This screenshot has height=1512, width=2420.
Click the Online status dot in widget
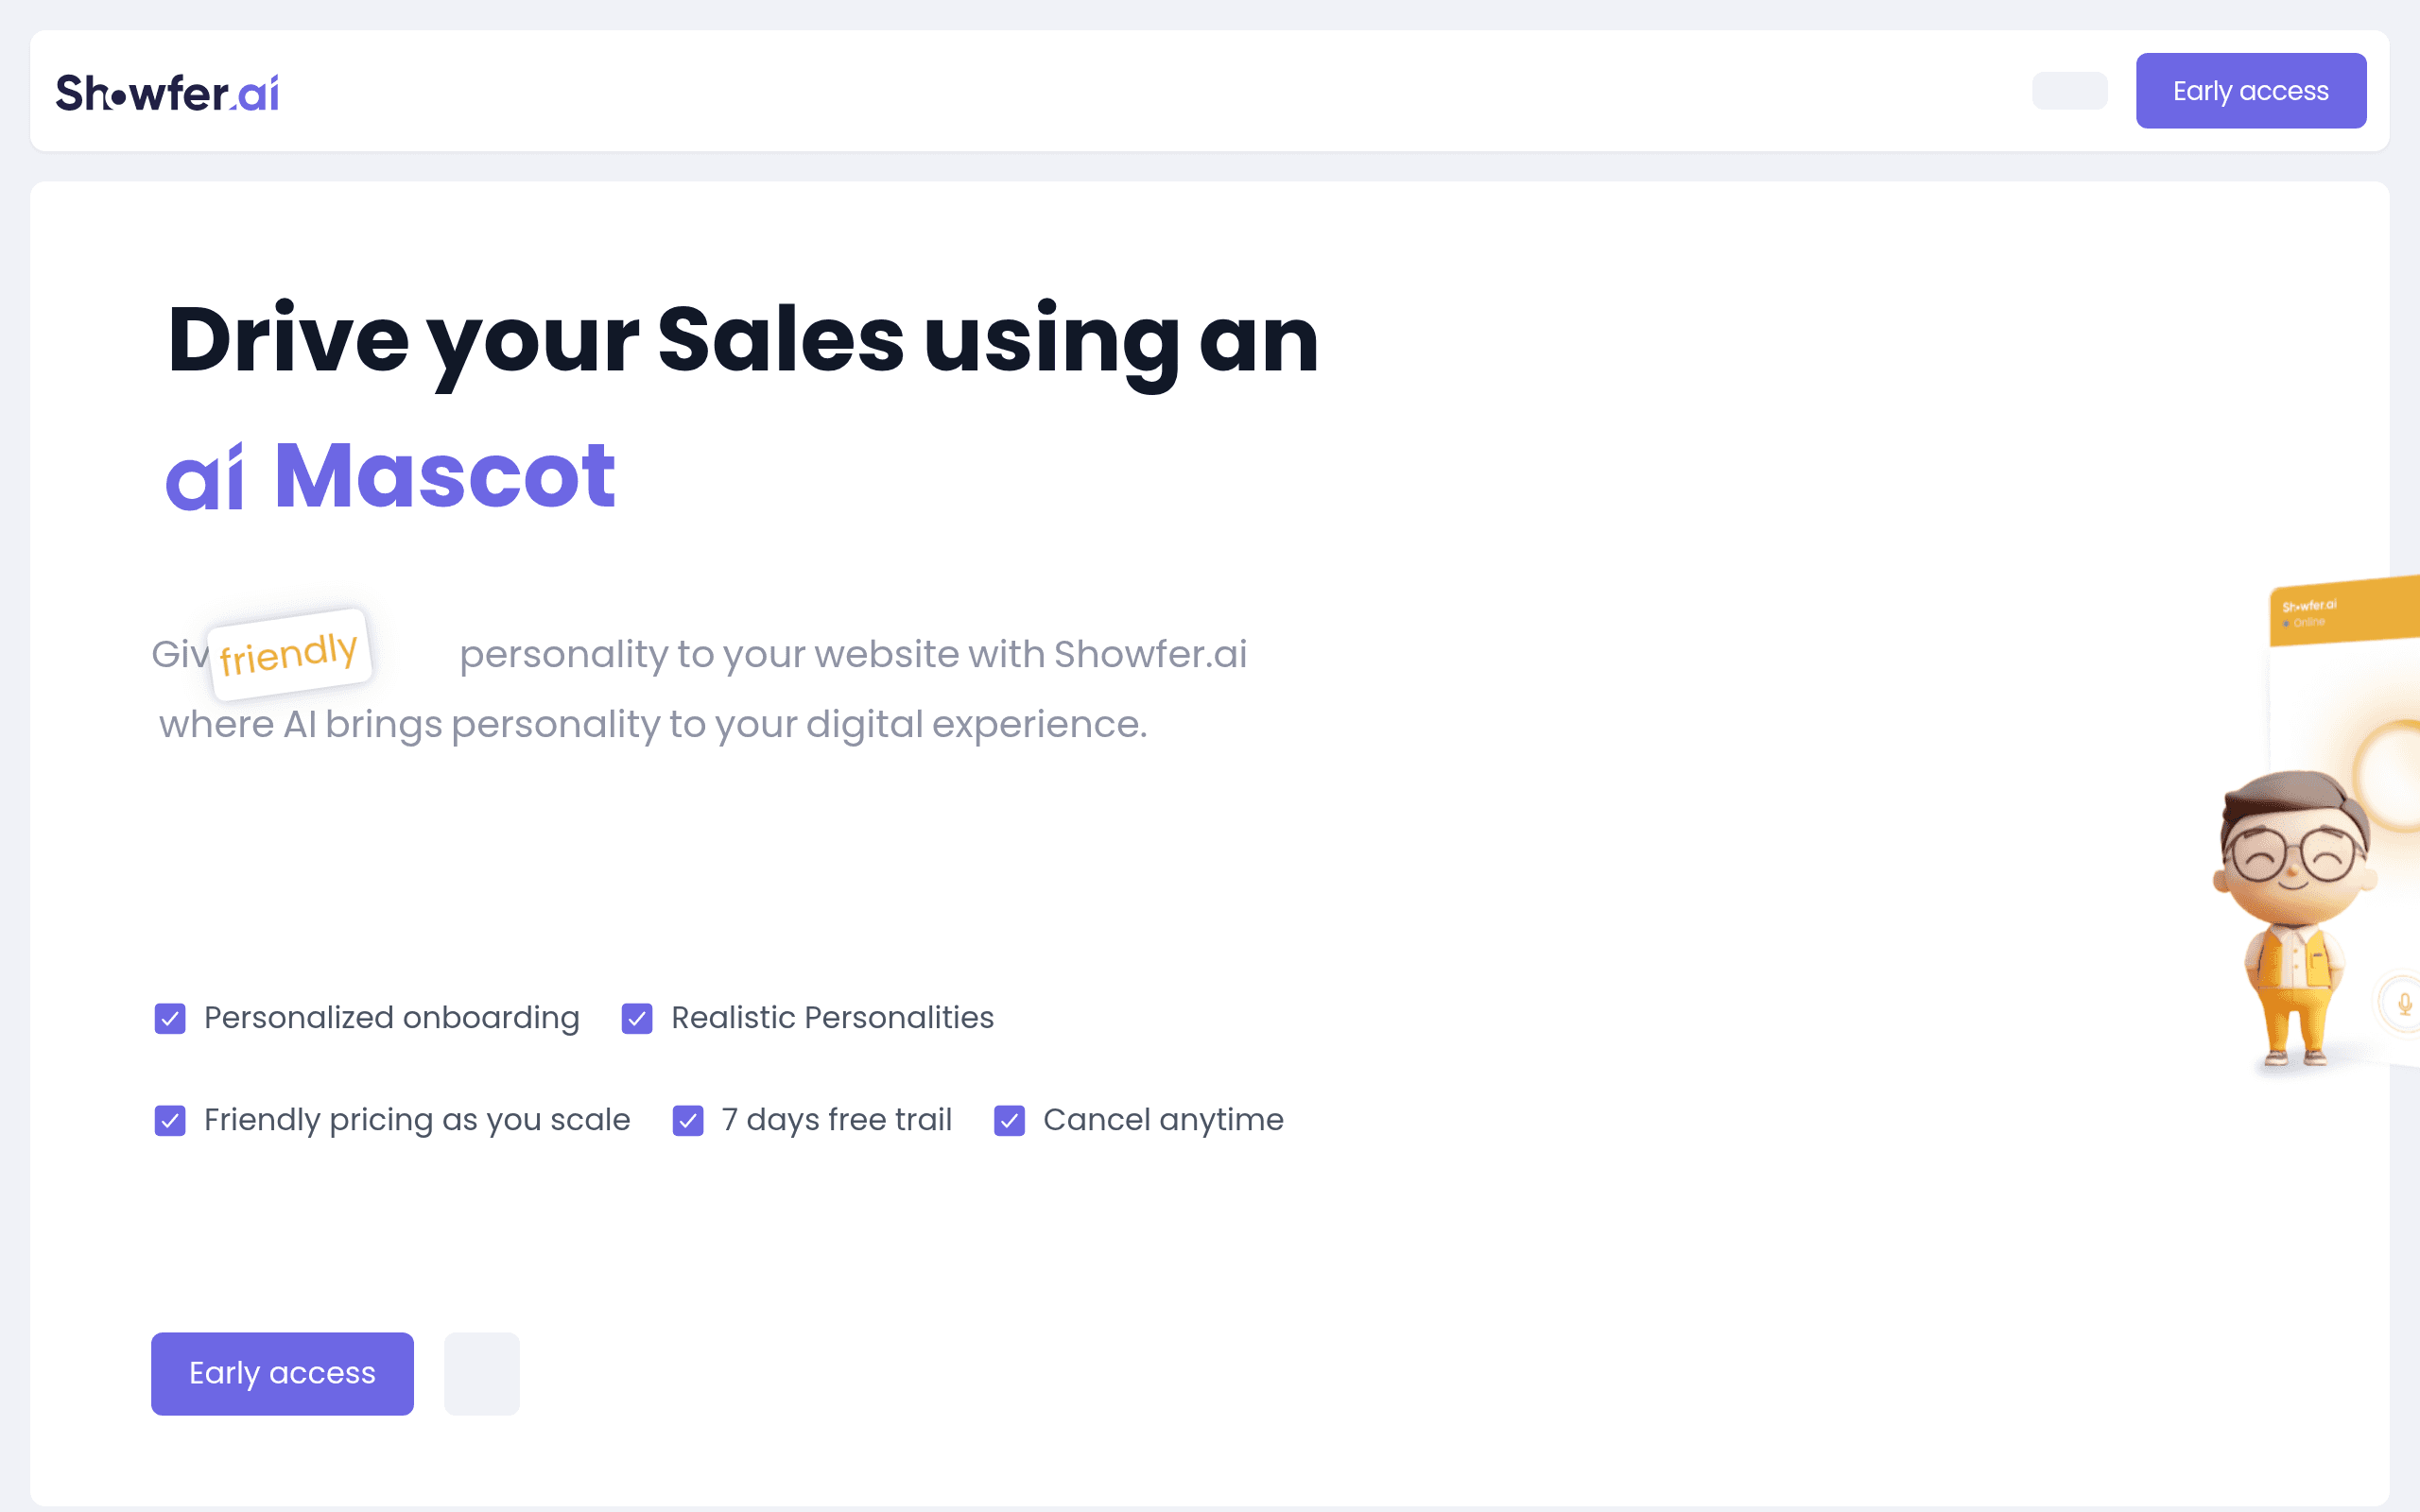(x=2286, y=624)
